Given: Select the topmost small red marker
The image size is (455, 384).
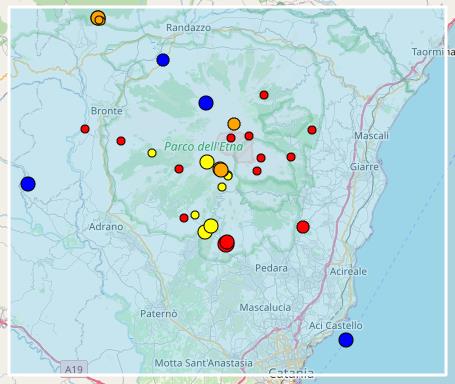Looking at the screenshot, I should click(x=264, y=95).
